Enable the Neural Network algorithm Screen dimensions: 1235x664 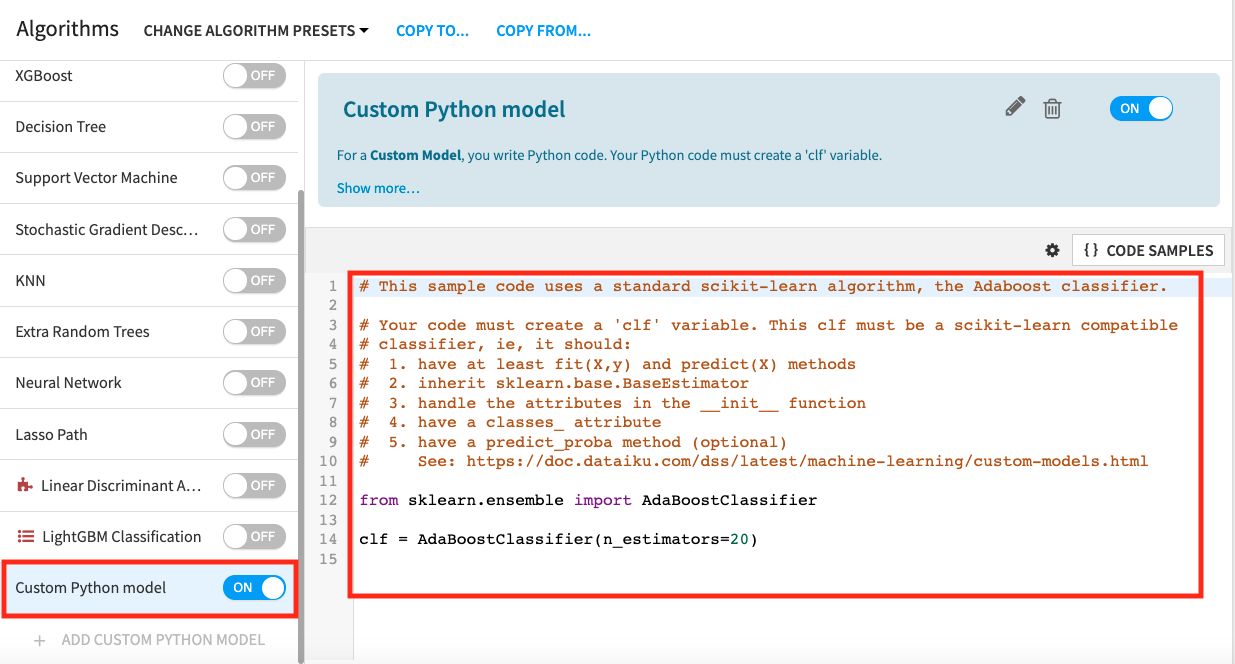point(254,382)
